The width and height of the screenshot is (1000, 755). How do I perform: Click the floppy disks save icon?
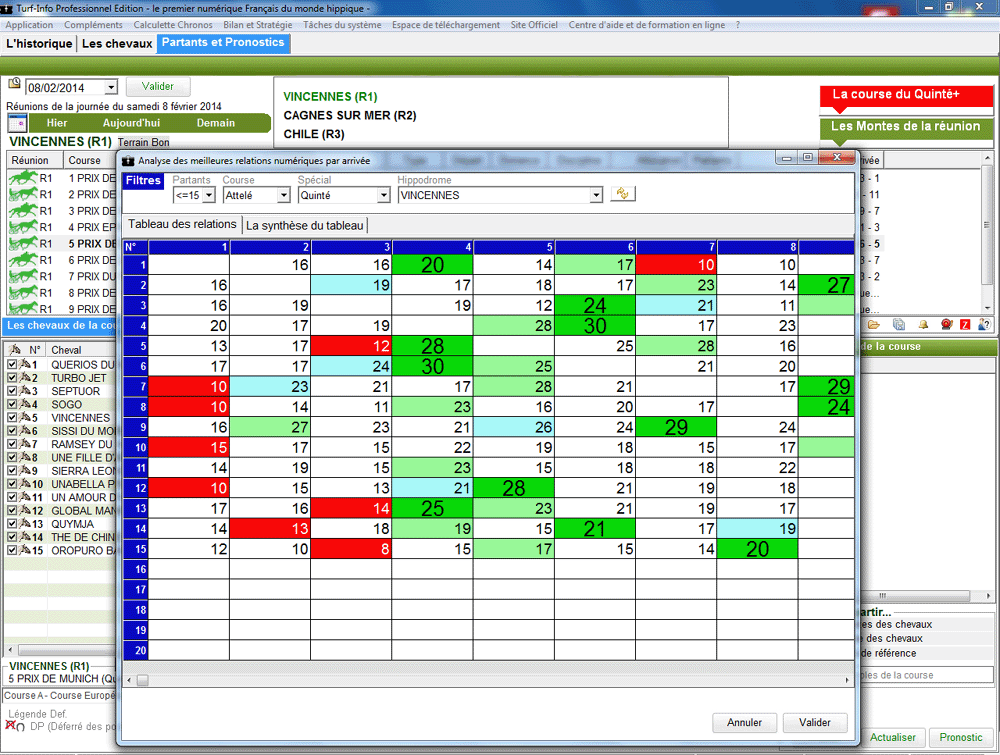898,325
